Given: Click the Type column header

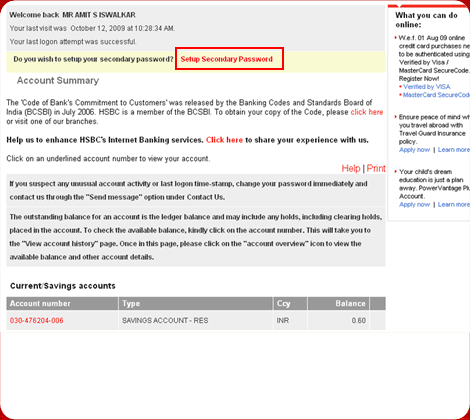Looking at the screenshot, I should click(x=196, y=304).
